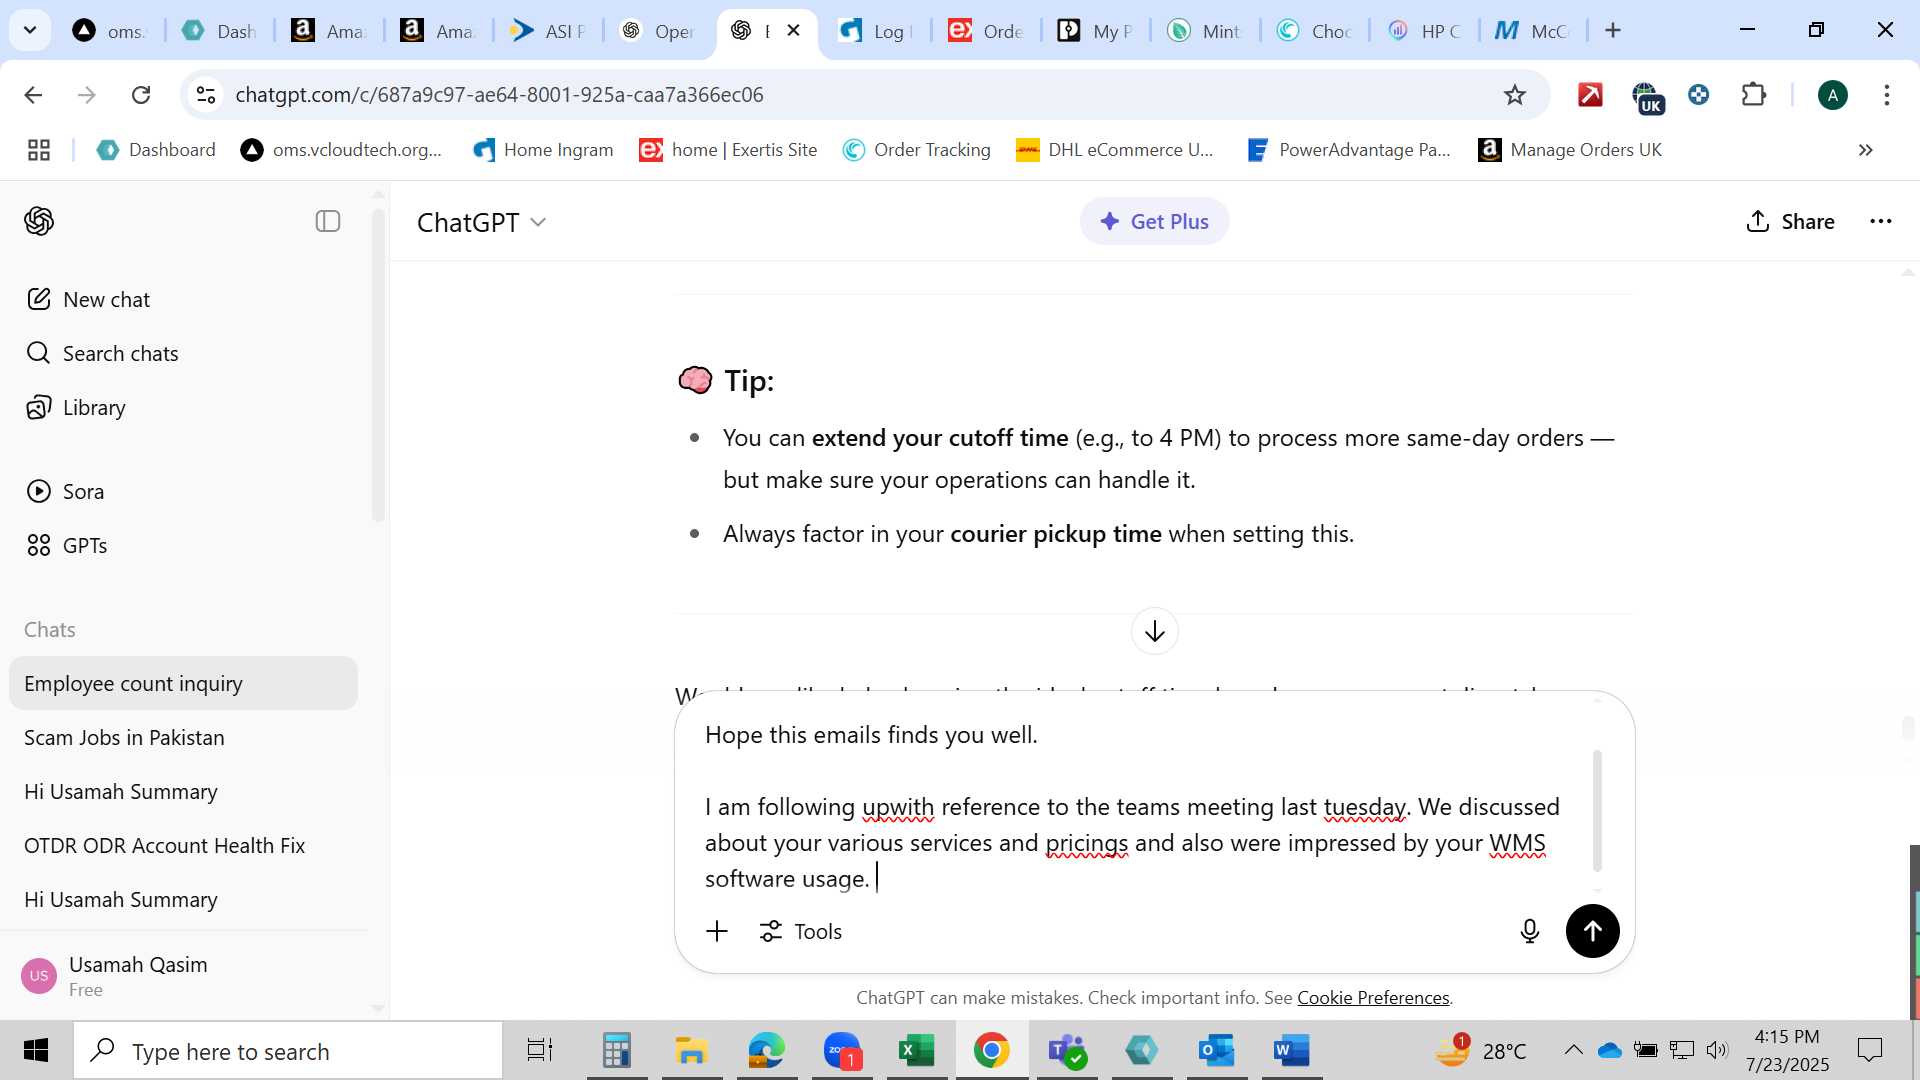Show more bookmarks with the double chevron
Screen dimensions: 1920x1080
tap(1865, 150)
